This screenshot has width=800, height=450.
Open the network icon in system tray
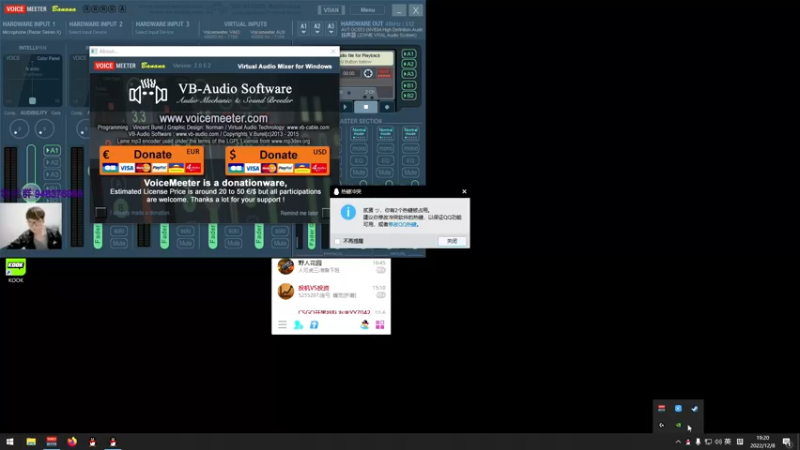click(x=708, y=442)
